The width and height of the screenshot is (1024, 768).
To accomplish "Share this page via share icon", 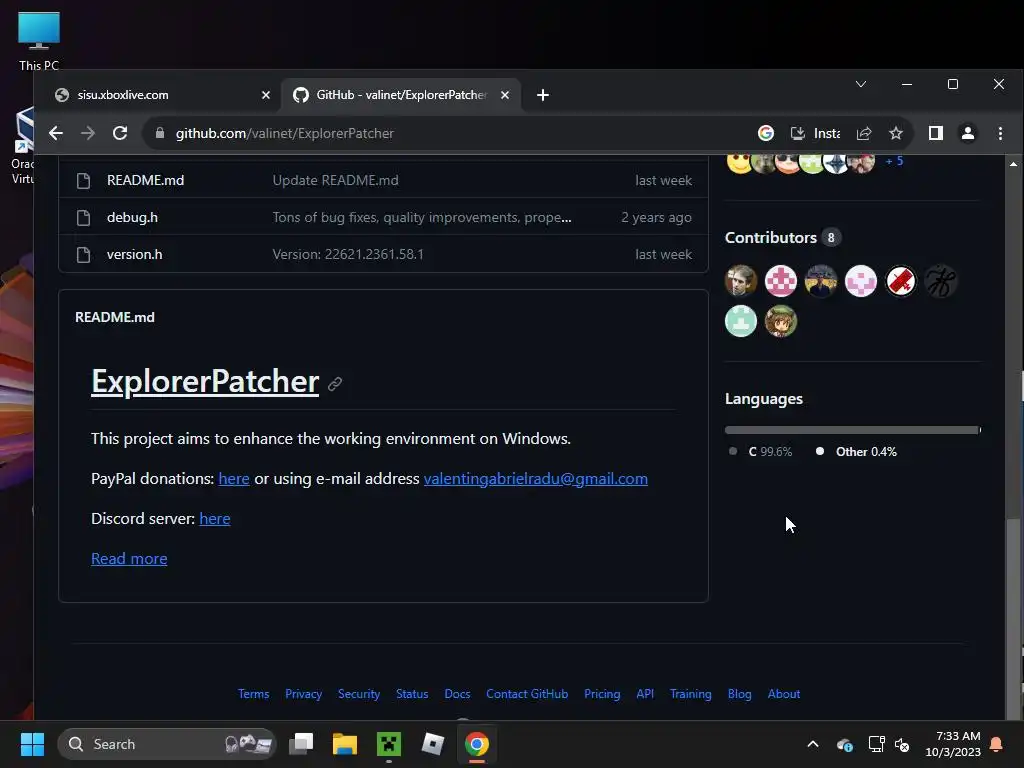I will [864, 133].
